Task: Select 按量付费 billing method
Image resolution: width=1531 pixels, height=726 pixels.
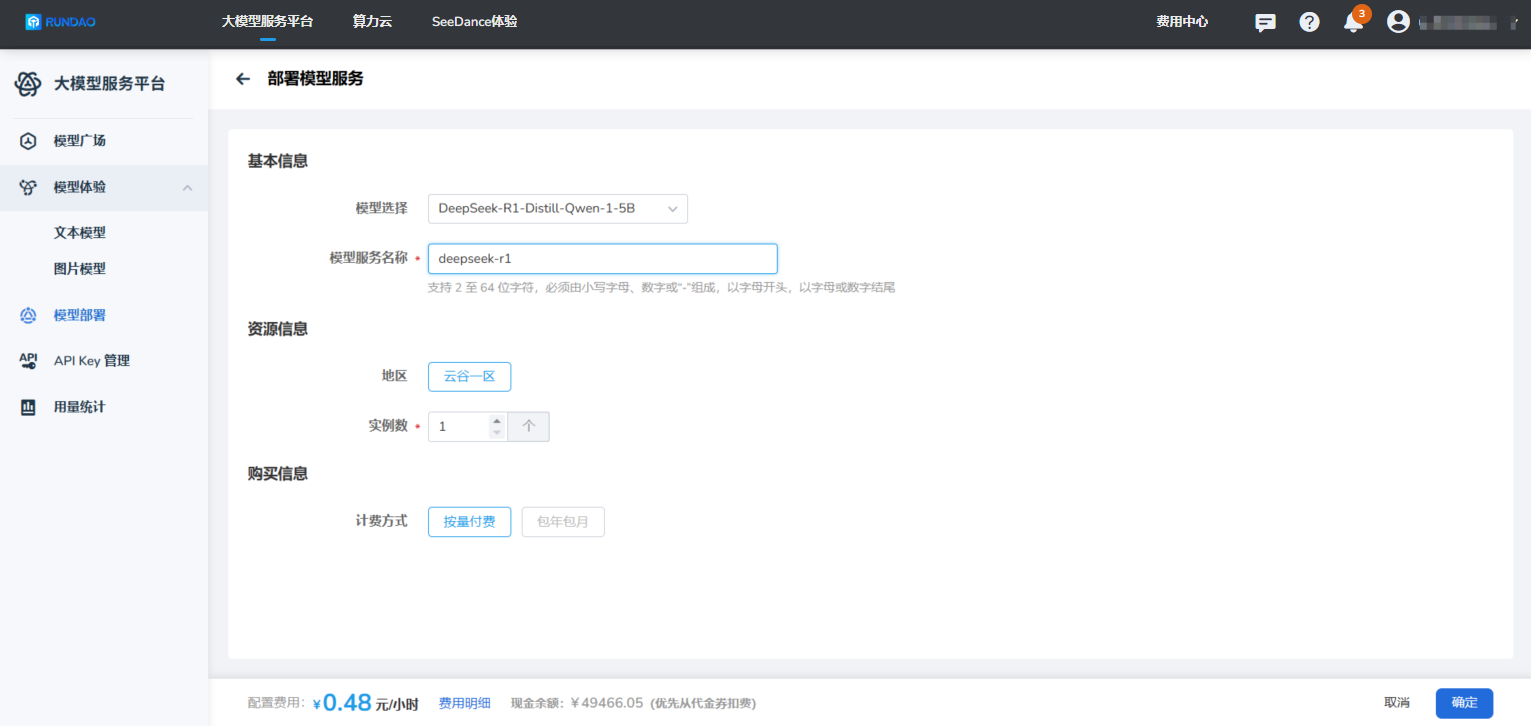Action: pos(469,522)
